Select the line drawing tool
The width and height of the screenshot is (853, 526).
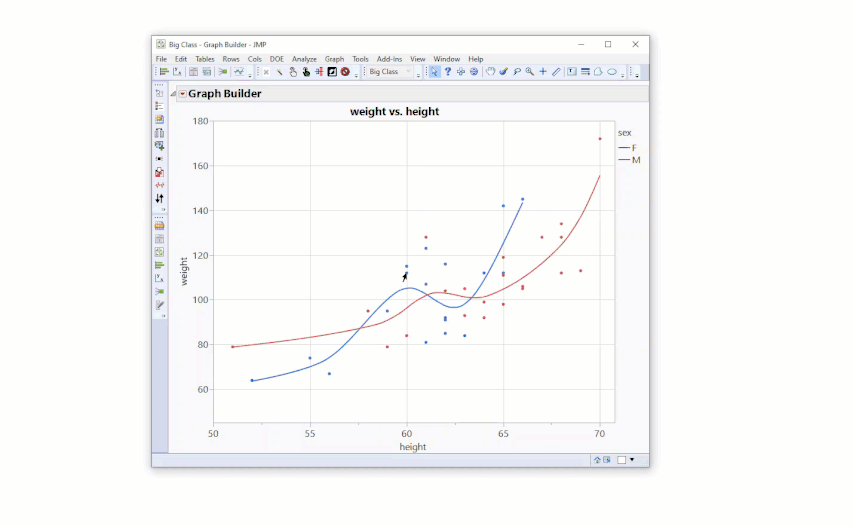pyautogui.click(x=556, y=72)
